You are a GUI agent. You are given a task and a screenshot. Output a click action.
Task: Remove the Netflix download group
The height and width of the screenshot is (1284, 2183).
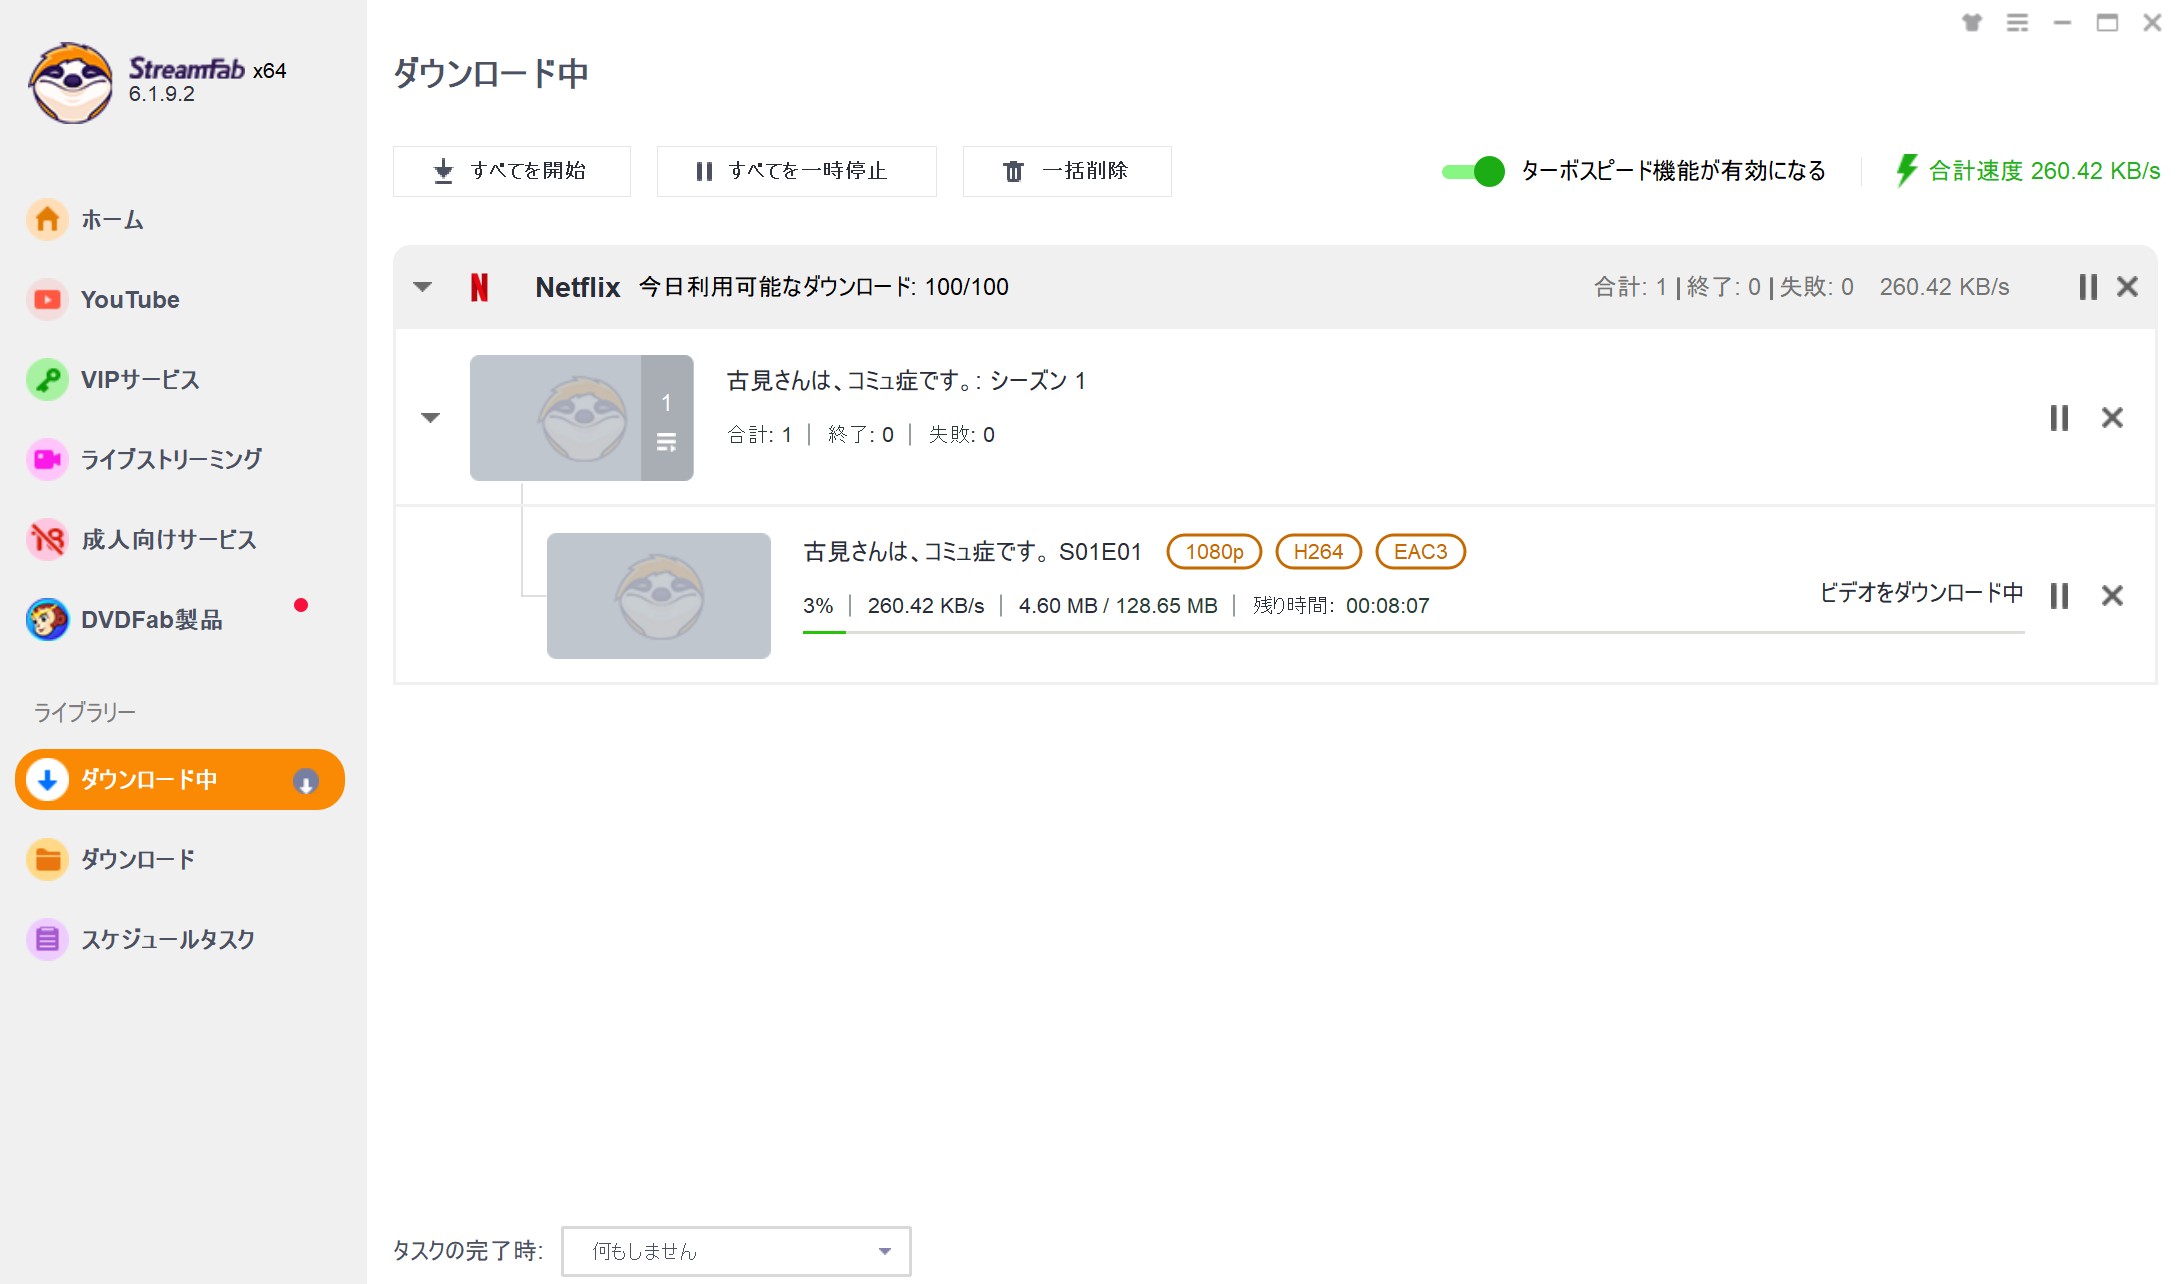click(x=2128, y=287)
